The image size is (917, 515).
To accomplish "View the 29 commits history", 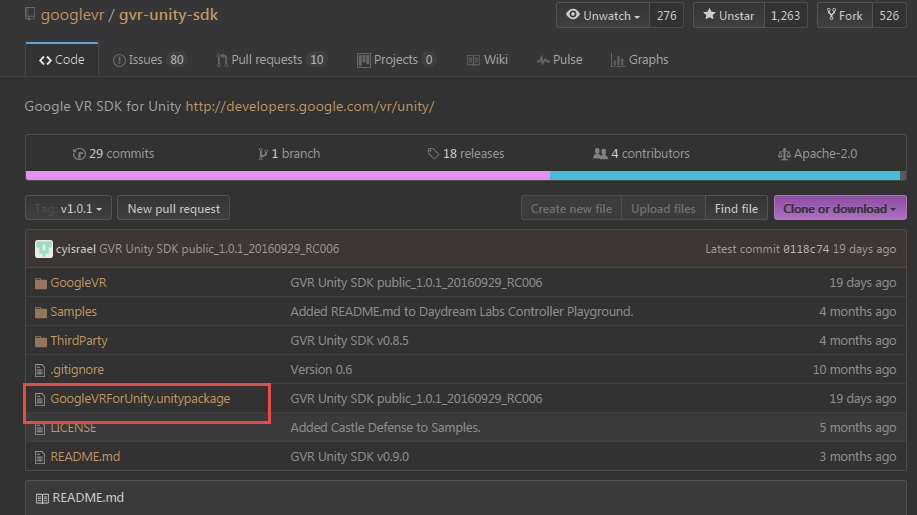I will (x=113, y=154).
